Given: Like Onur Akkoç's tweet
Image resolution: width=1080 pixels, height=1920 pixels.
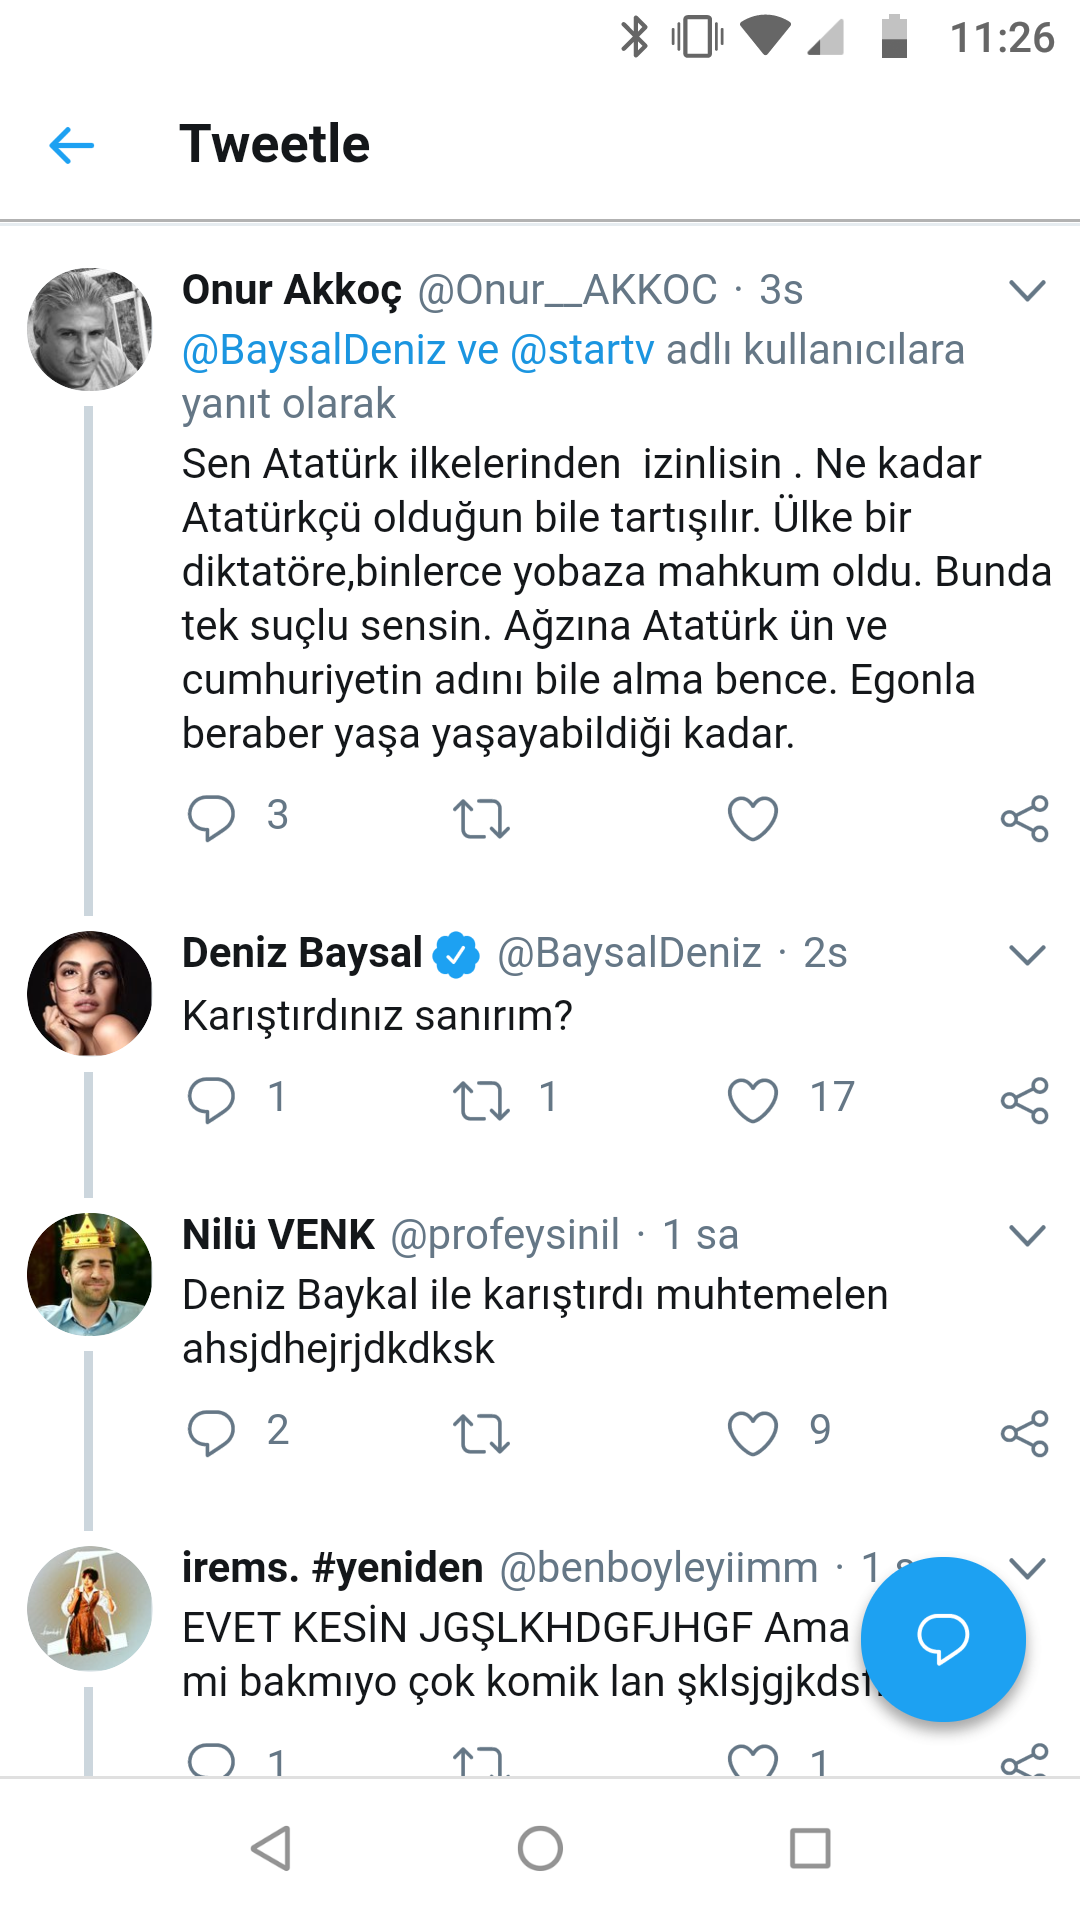Looking at the screenshot, I should 753,819.
